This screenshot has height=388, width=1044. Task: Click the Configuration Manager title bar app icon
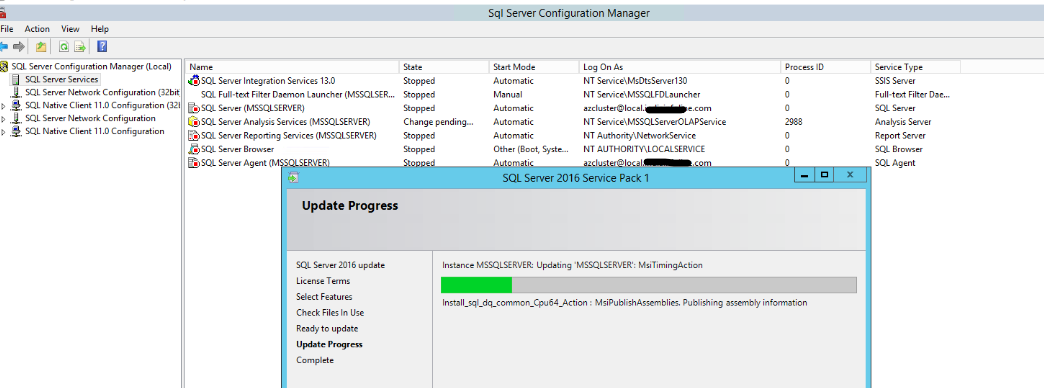(x=3, y=13)
